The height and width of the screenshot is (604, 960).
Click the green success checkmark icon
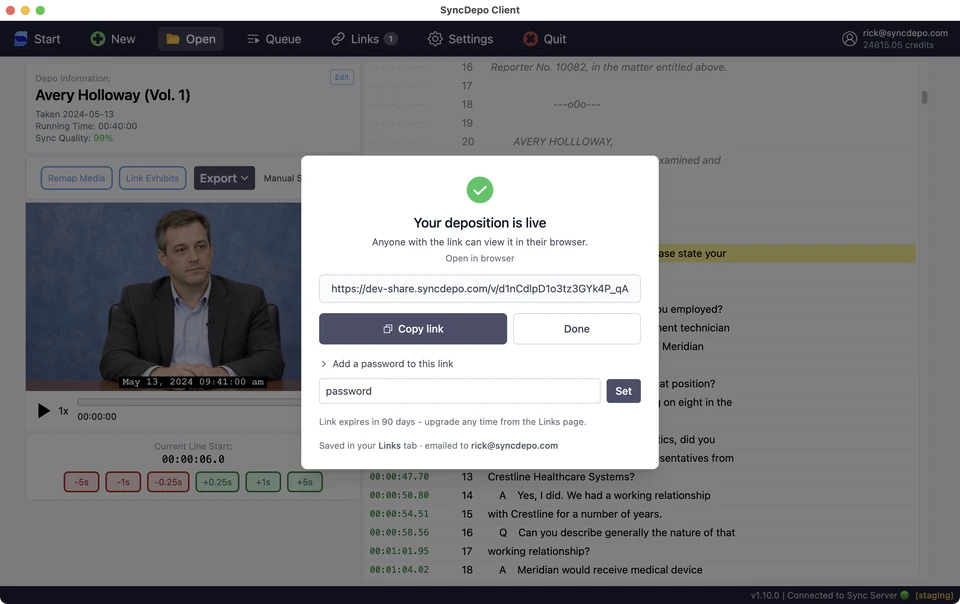point(480,190)
